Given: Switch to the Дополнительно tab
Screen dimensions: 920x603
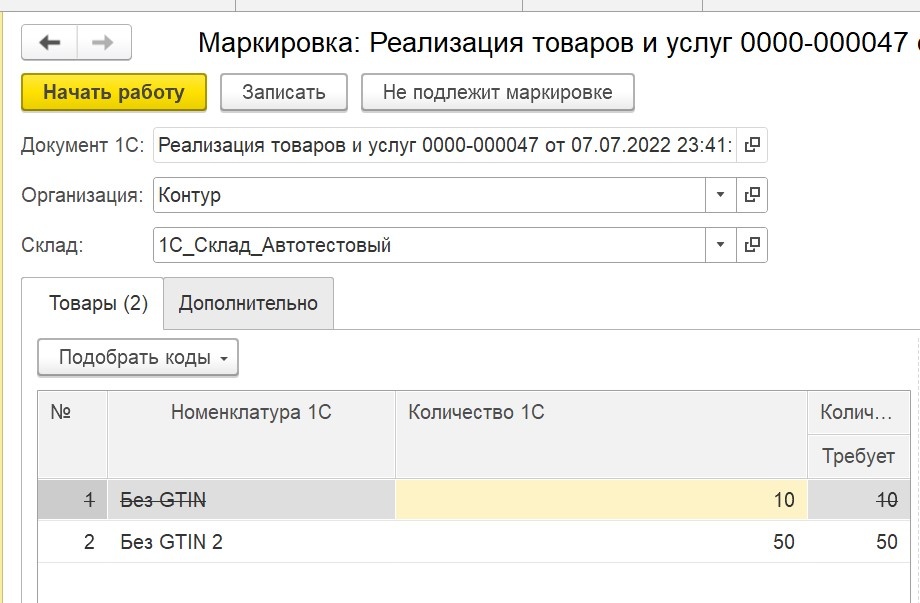Looking at the screenshot, I should (248, 303).
